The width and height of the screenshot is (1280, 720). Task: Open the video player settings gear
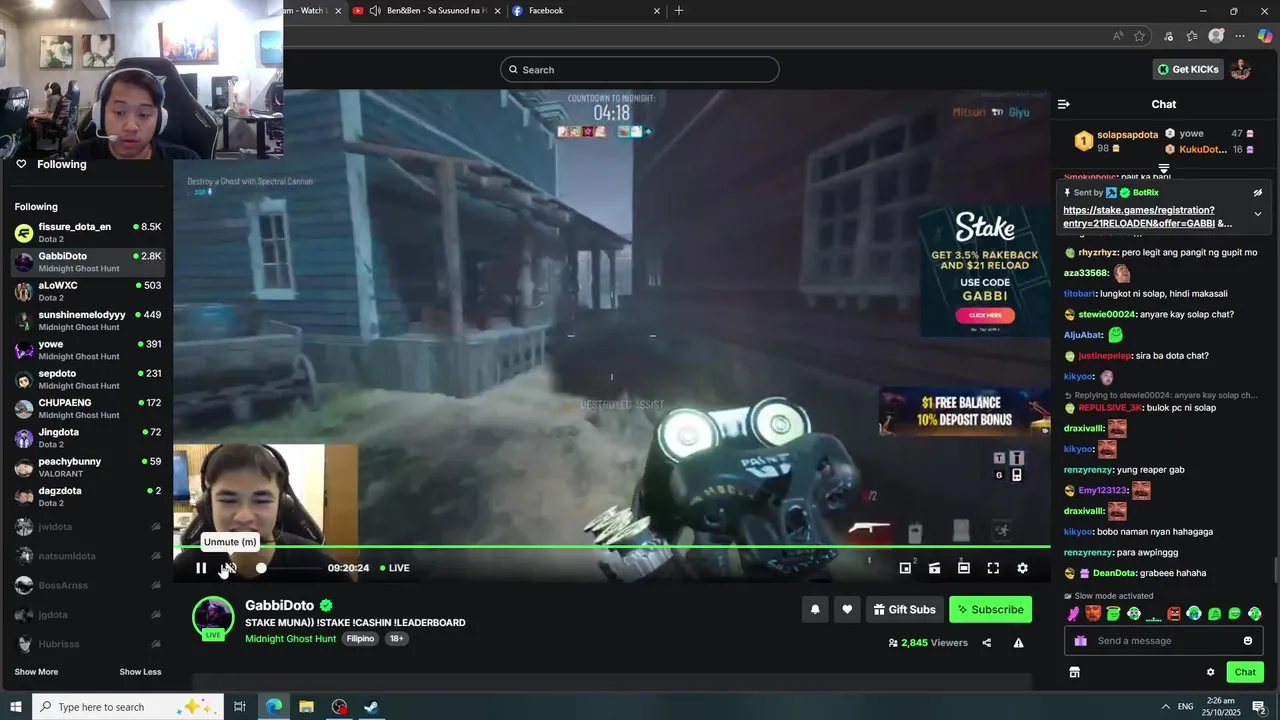pyautogui.click(x=1022, y=568)
